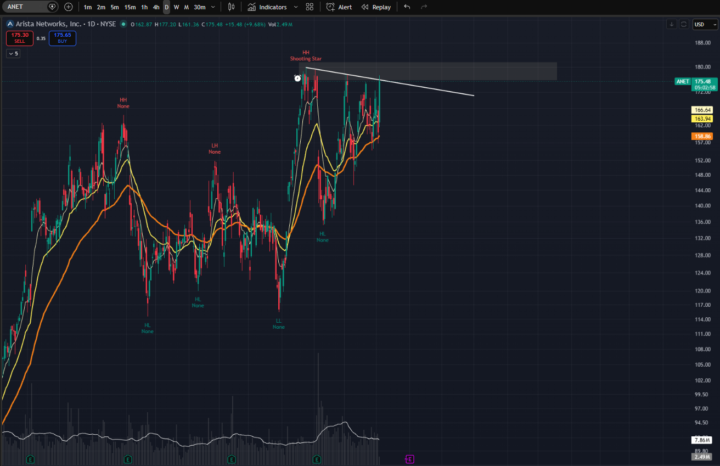Screen dimensions: 720x466
Task: Click the red SELL 175.30 button
Action: point(20,38)
